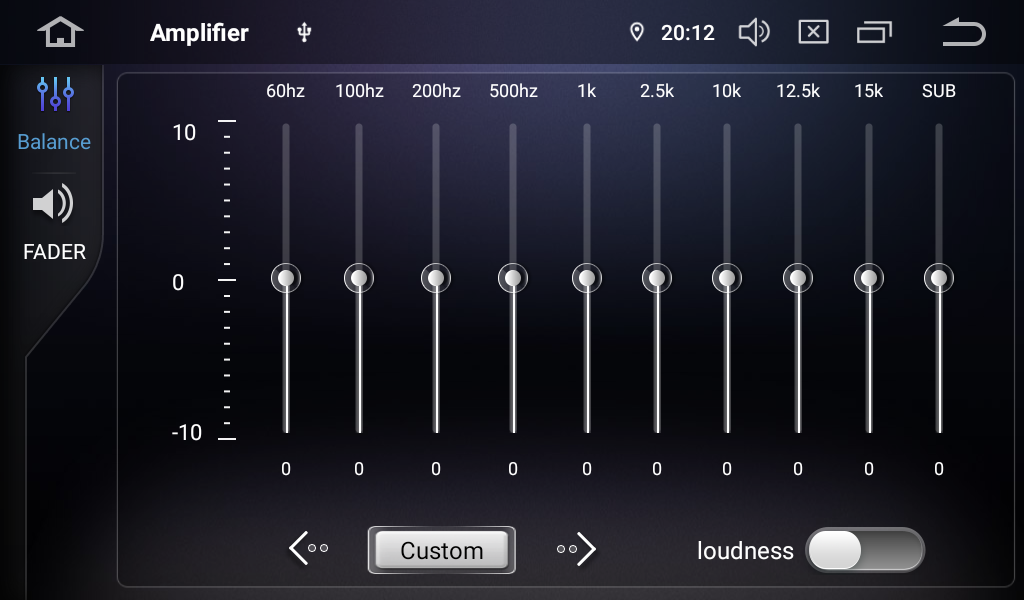Click the SUB slider handle
The width and height of the screenshot is (1024, 600).
click(939, 278)
